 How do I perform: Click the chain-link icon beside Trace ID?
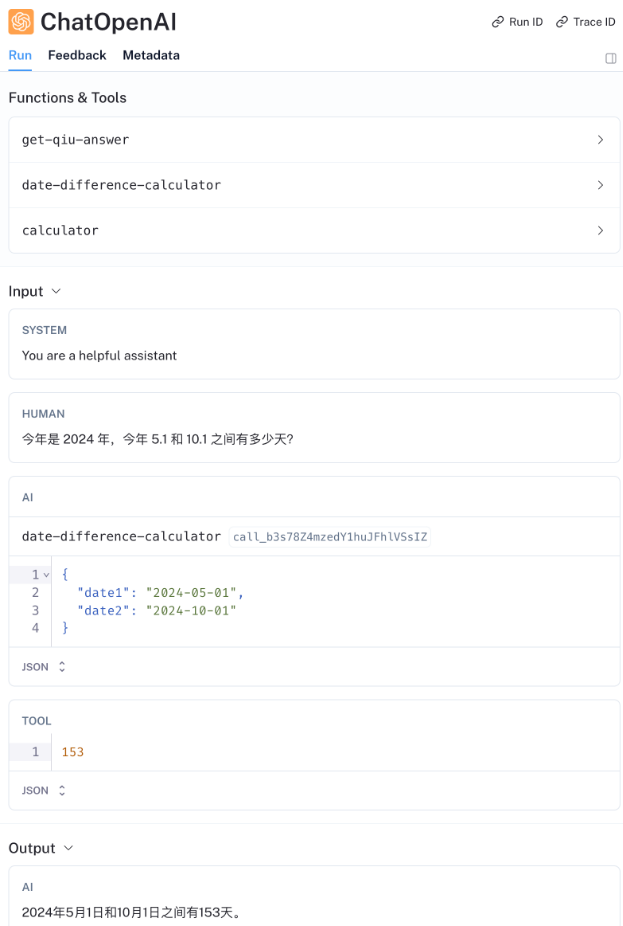(560, 21)
